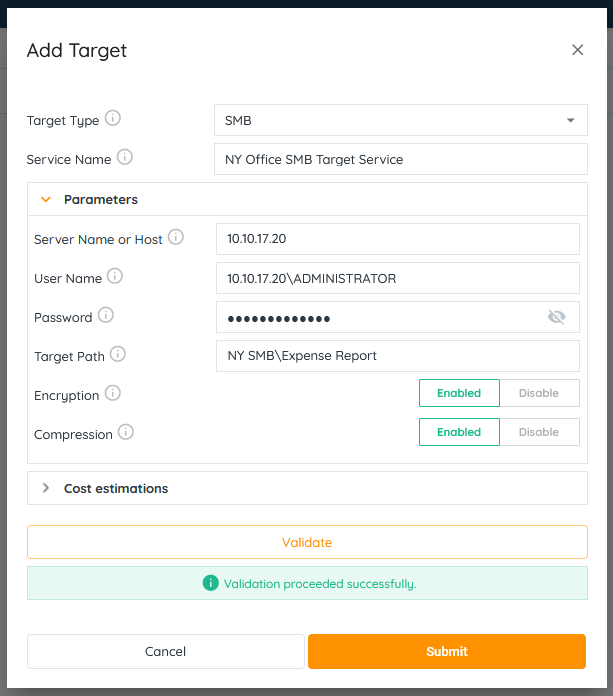Viewport: 613px width, 696px height.
Task: Submit the new target
Action: 446,651
